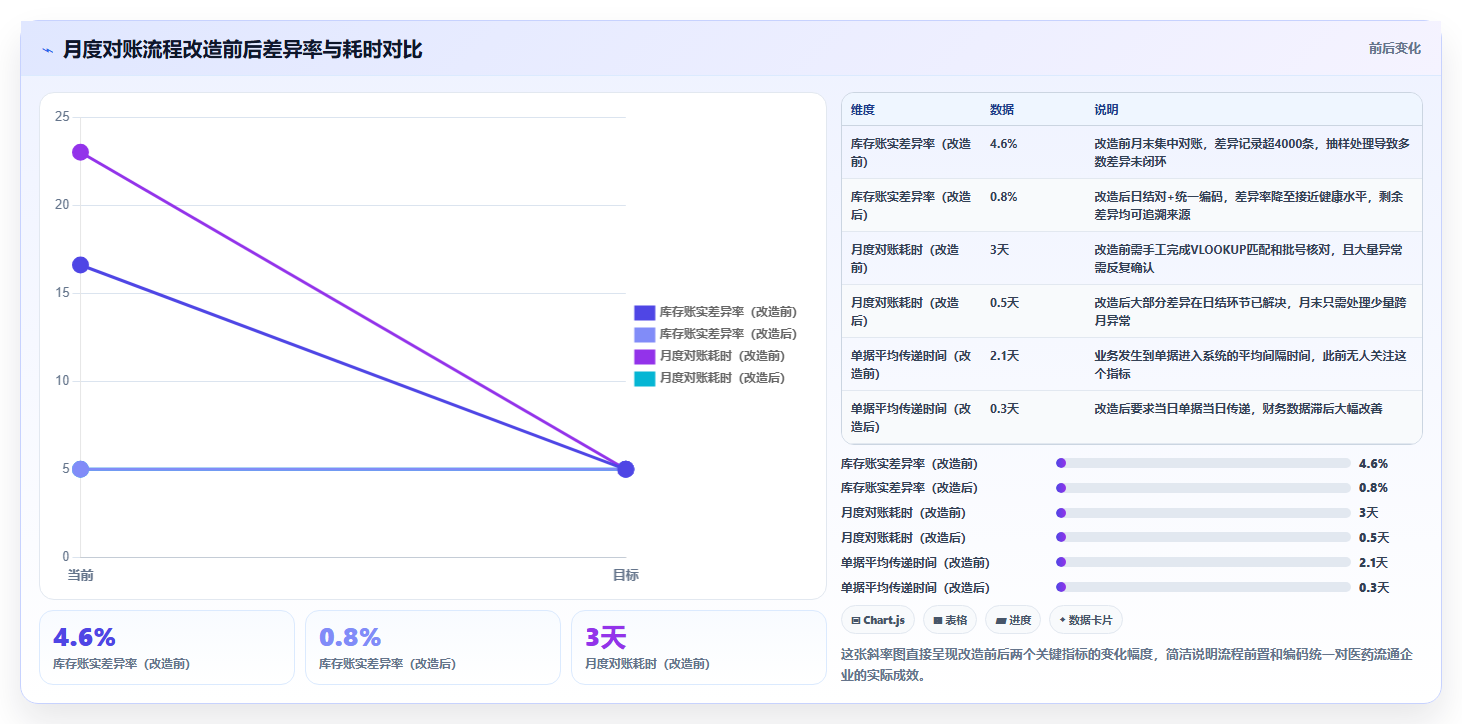This screenshot has width=1462, height=724.
Task: Click description about 差异记录超4000条
Action: (1252, 153)
